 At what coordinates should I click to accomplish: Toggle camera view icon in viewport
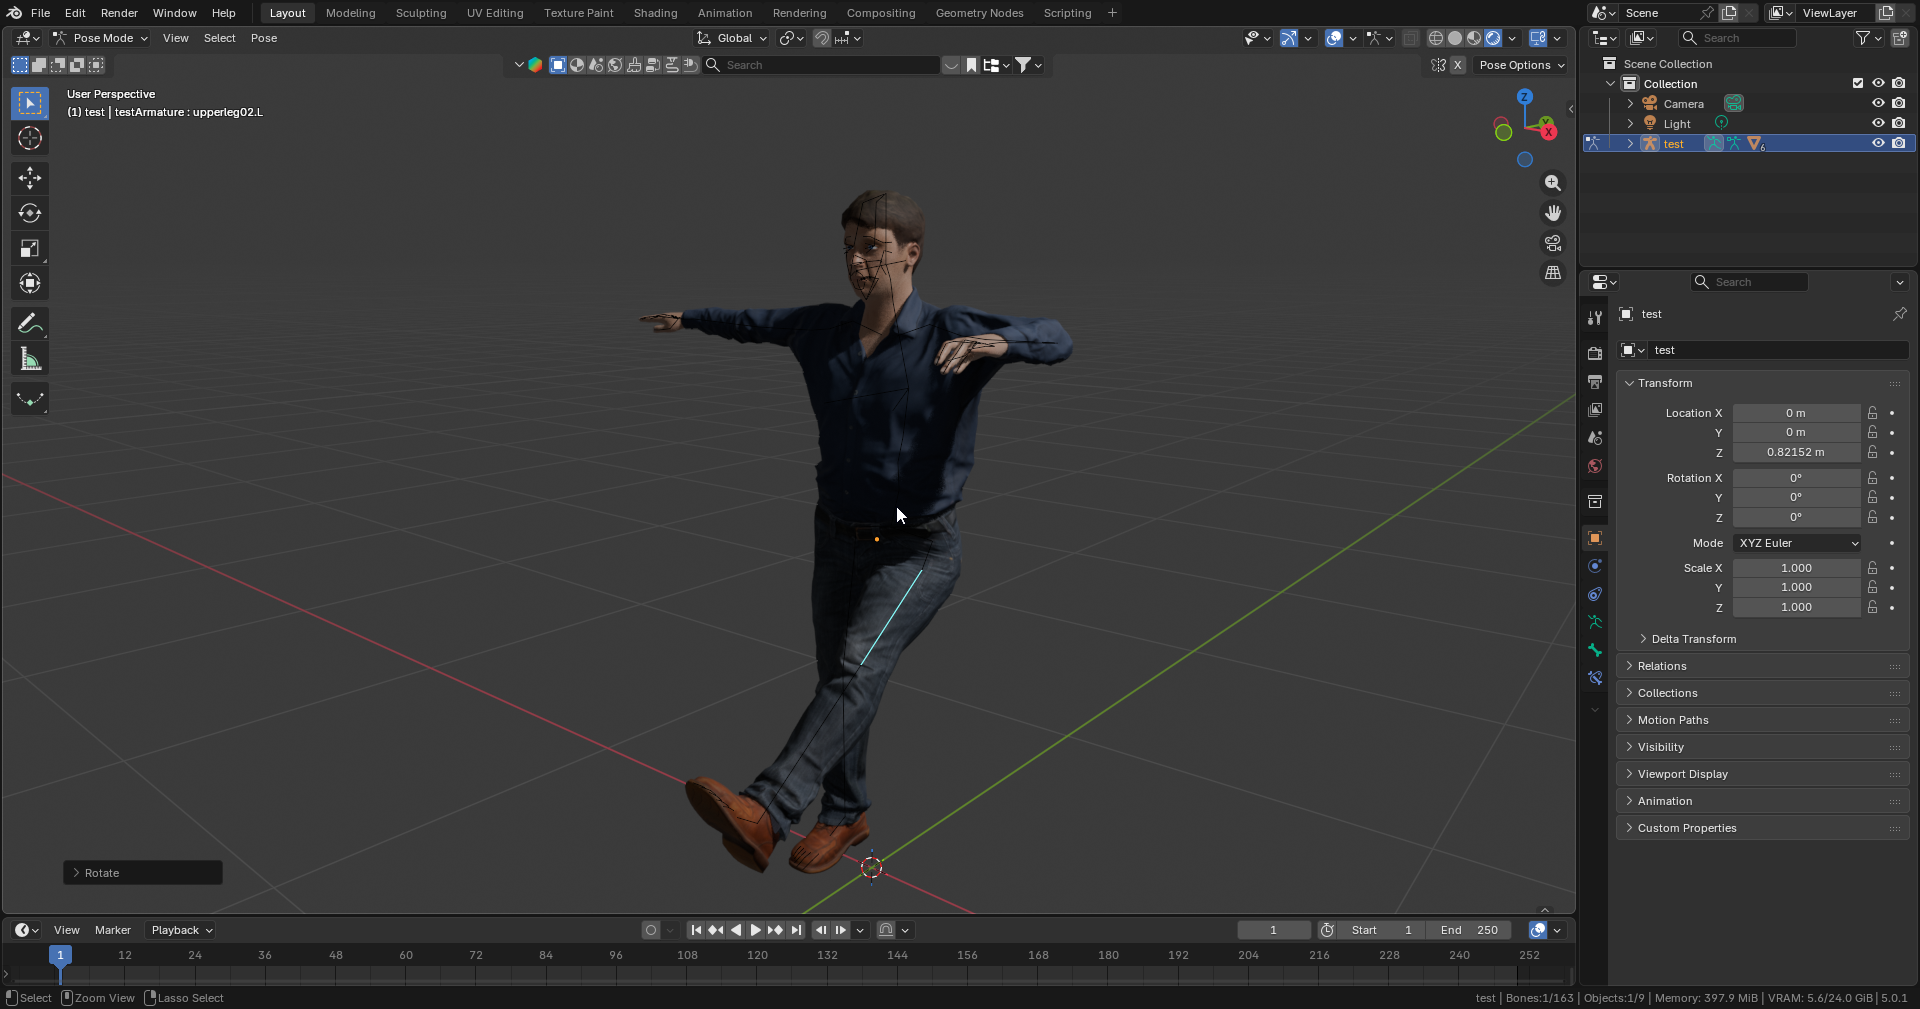click(x=1552, y=243)
